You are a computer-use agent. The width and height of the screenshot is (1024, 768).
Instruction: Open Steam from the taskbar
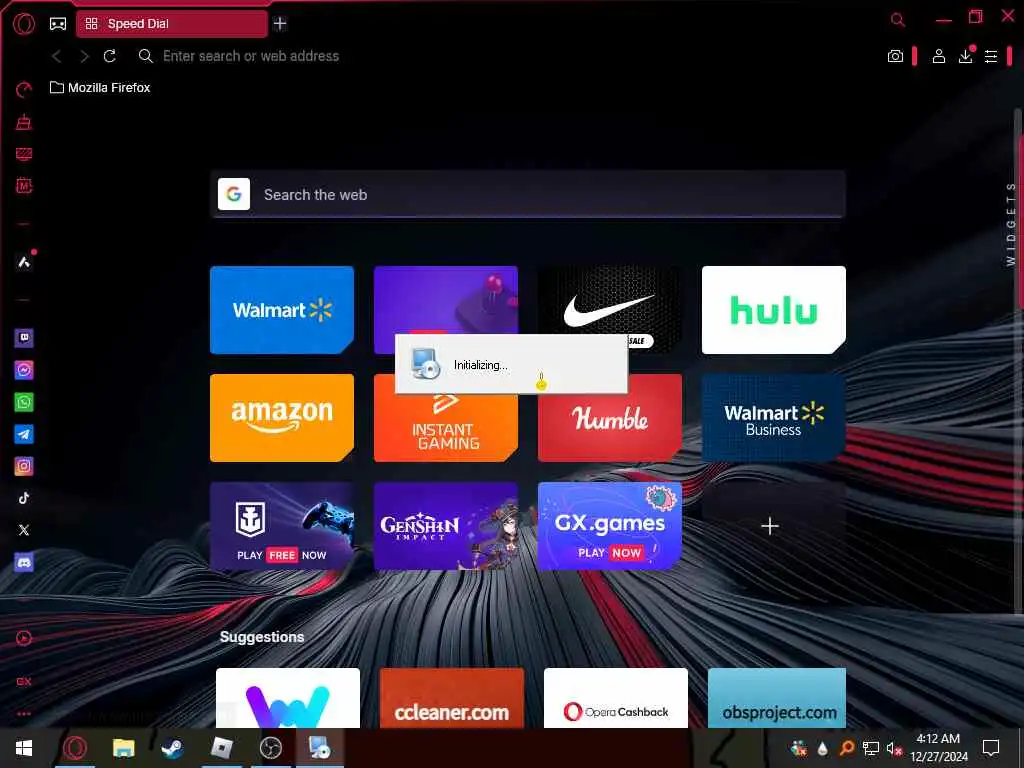point(172,748)
